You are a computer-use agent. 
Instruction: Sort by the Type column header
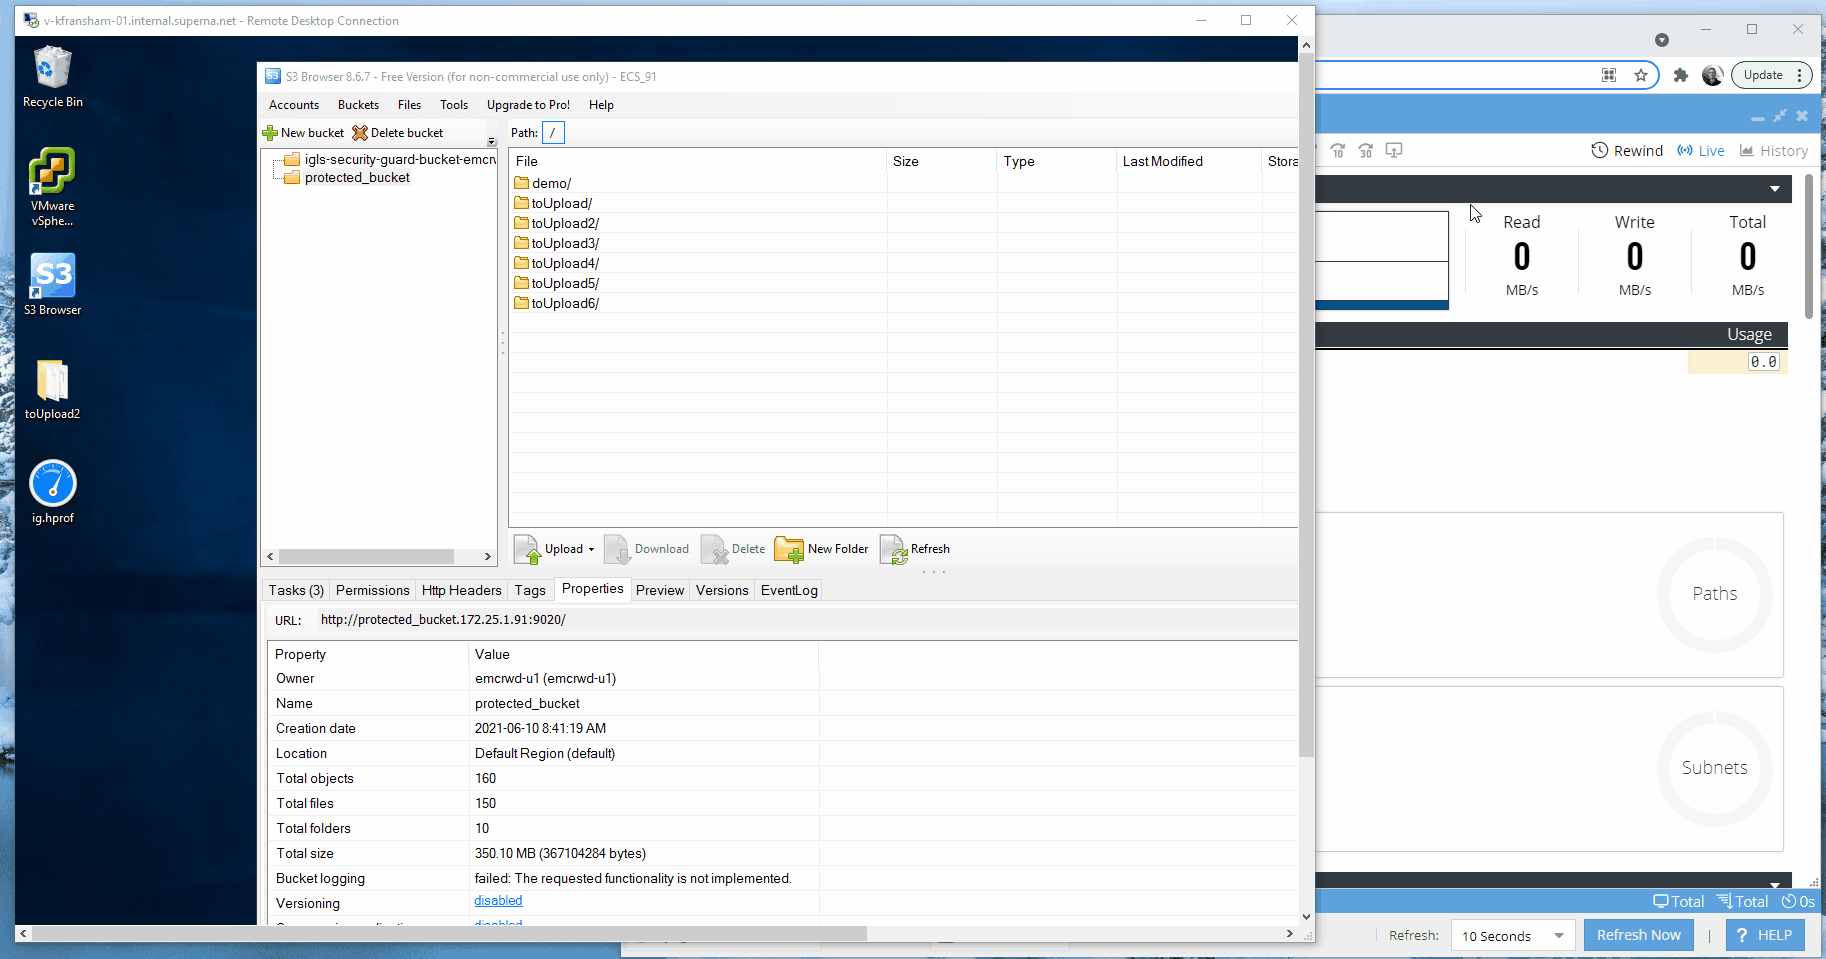1056,161
